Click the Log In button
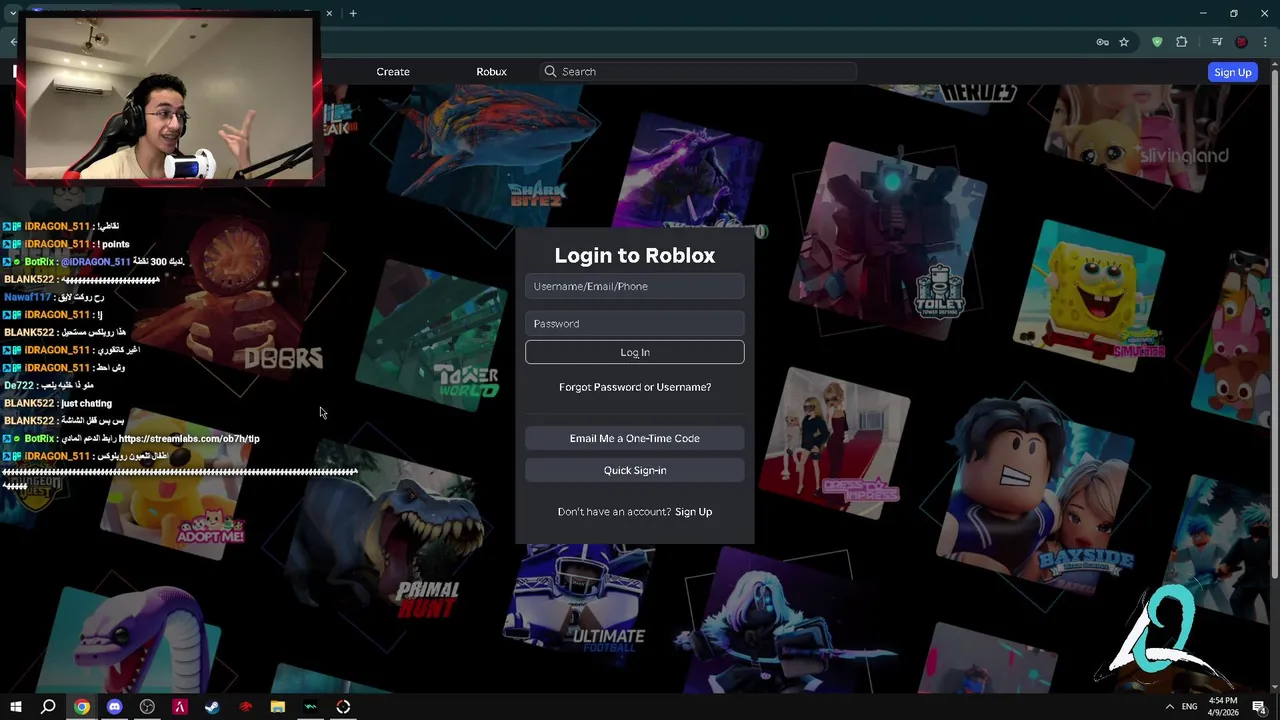 [x=635, y=352]
